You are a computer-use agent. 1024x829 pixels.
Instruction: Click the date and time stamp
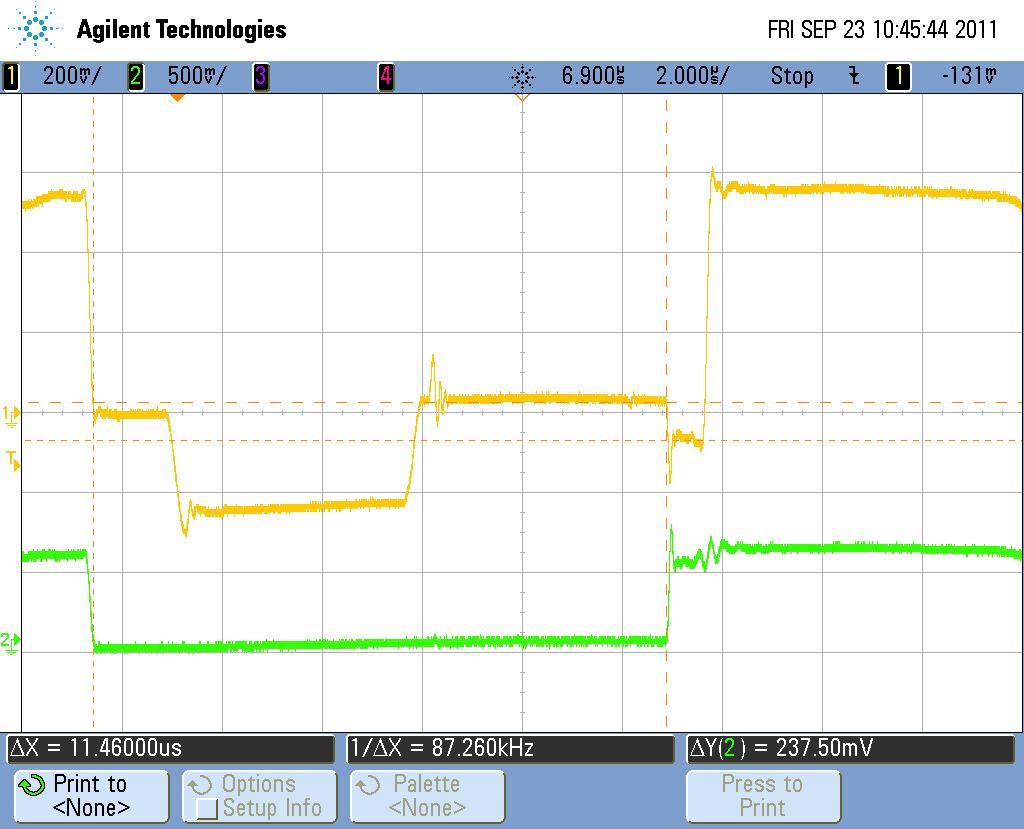click(x=882, y=29)
